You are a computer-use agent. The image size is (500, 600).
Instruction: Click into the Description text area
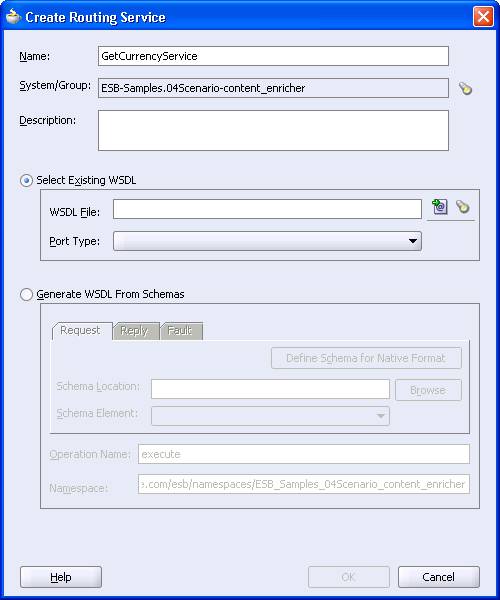point(273,130)
